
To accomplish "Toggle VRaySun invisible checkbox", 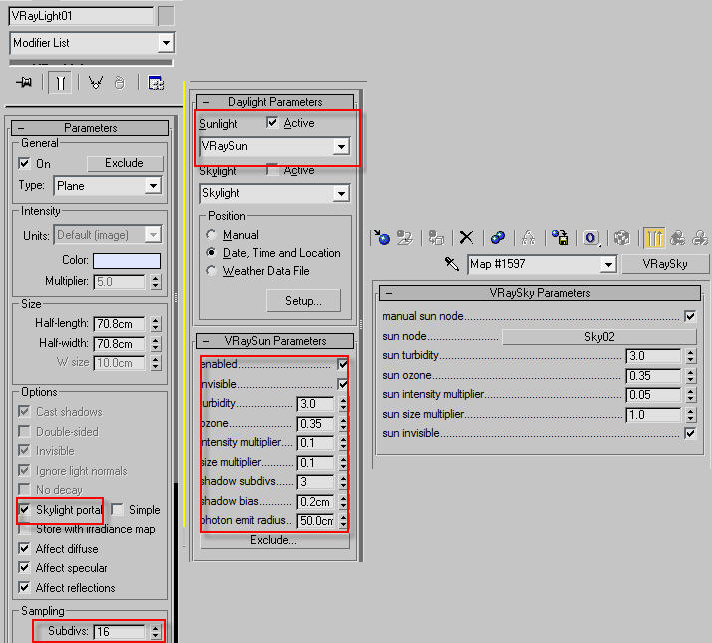I will [343, 384].
